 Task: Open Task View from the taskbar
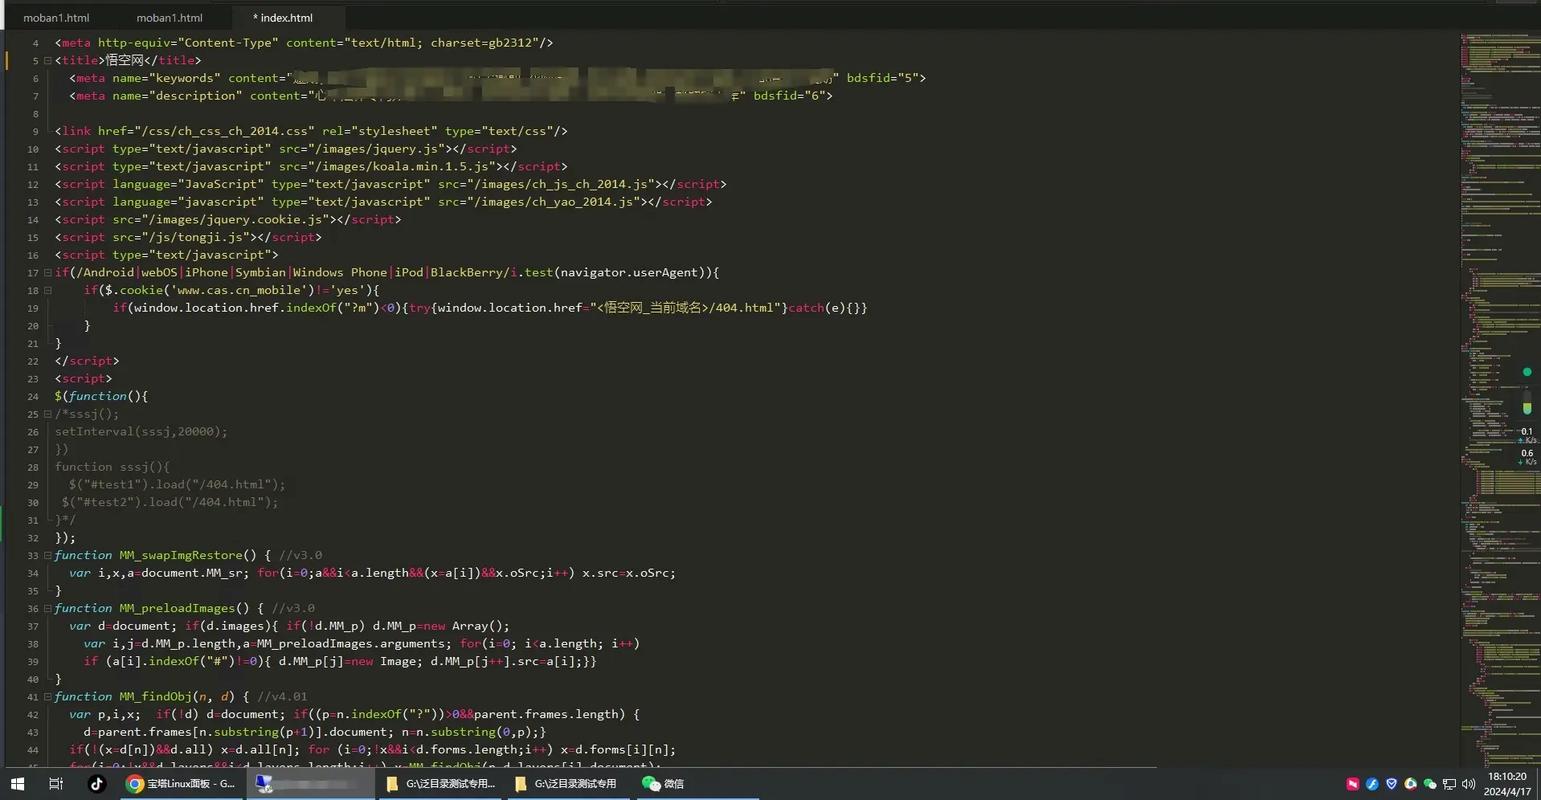pos(56,784)
